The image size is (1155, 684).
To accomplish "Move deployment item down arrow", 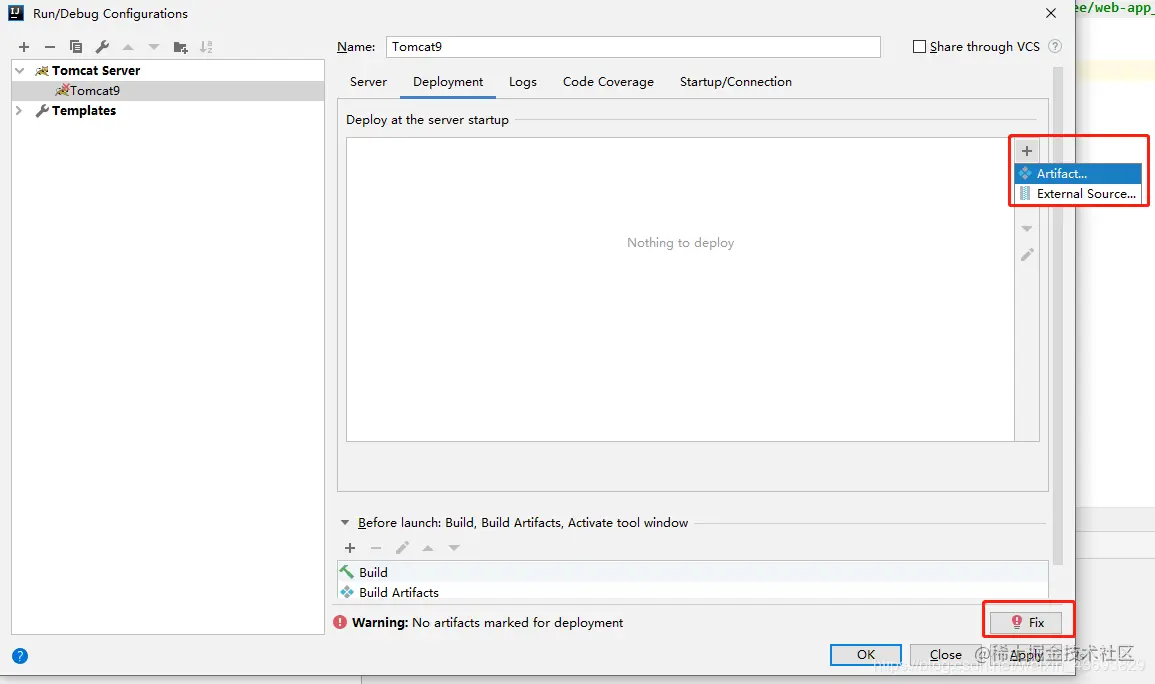I will coord(1027,229).
